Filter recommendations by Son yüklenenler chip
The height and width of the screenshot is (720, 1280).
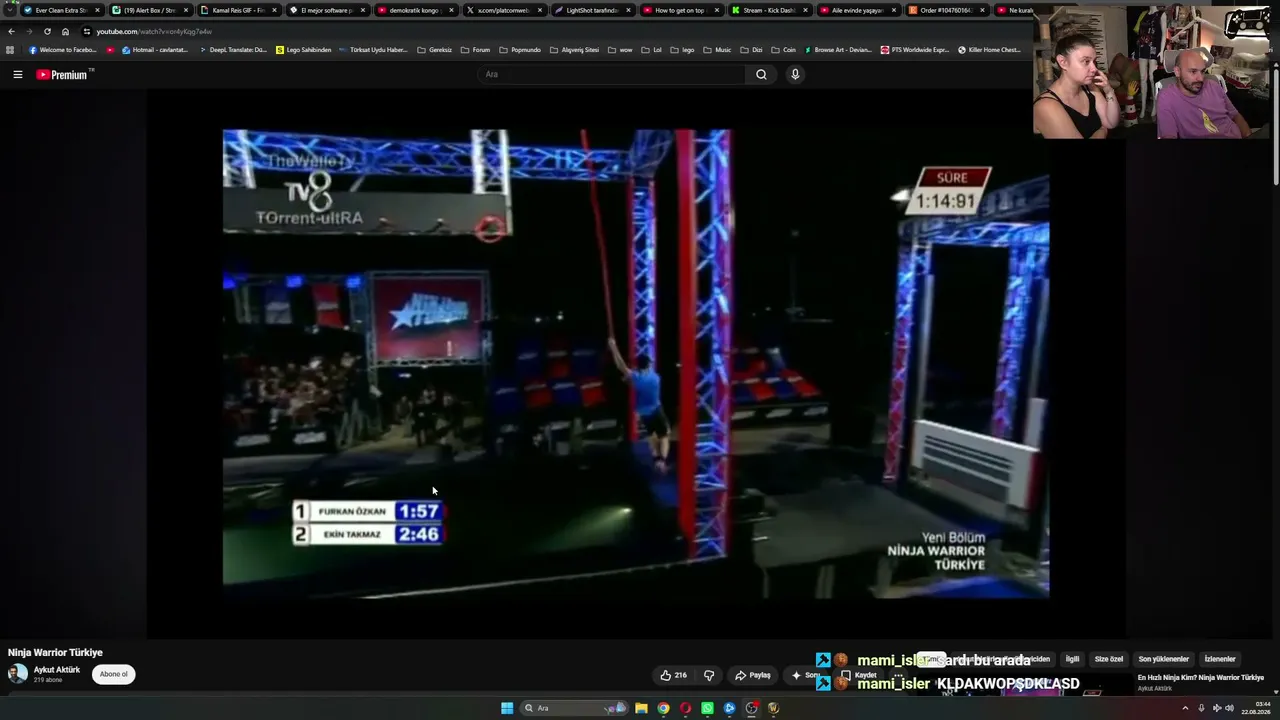click(x=1163, y=659)
